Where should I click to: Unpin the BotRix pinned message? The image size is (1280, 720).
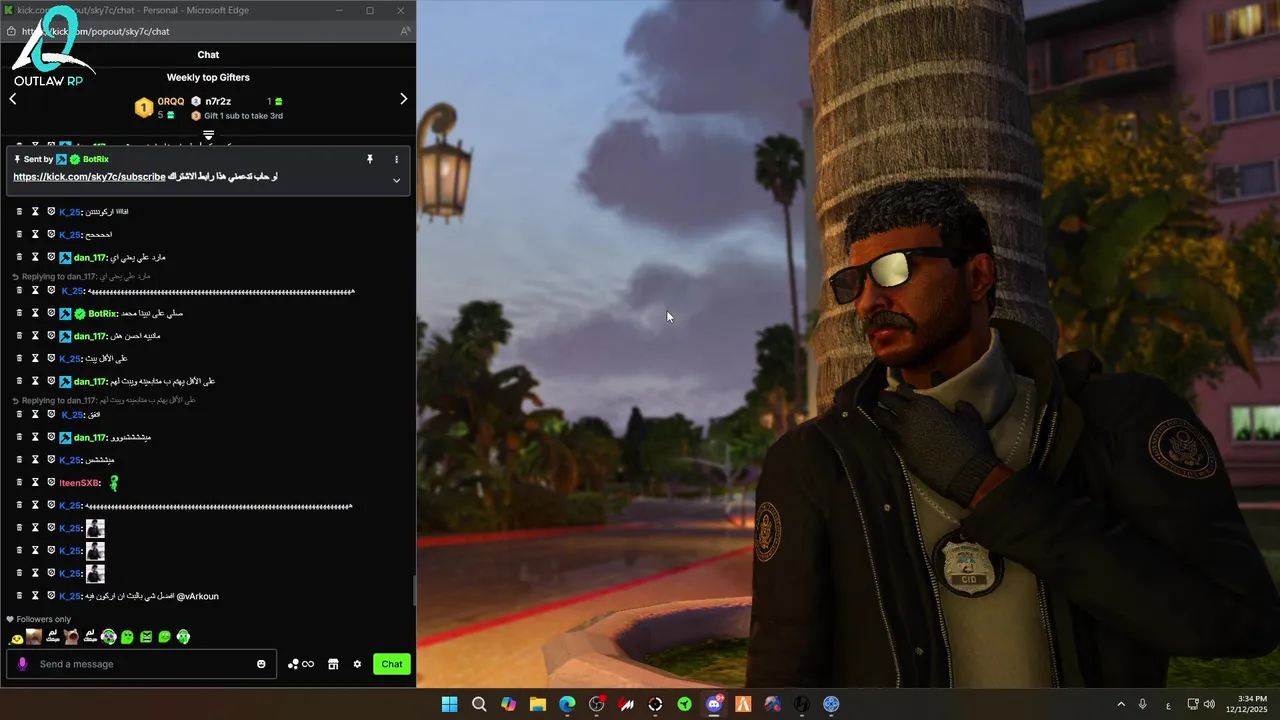[369, 159]
